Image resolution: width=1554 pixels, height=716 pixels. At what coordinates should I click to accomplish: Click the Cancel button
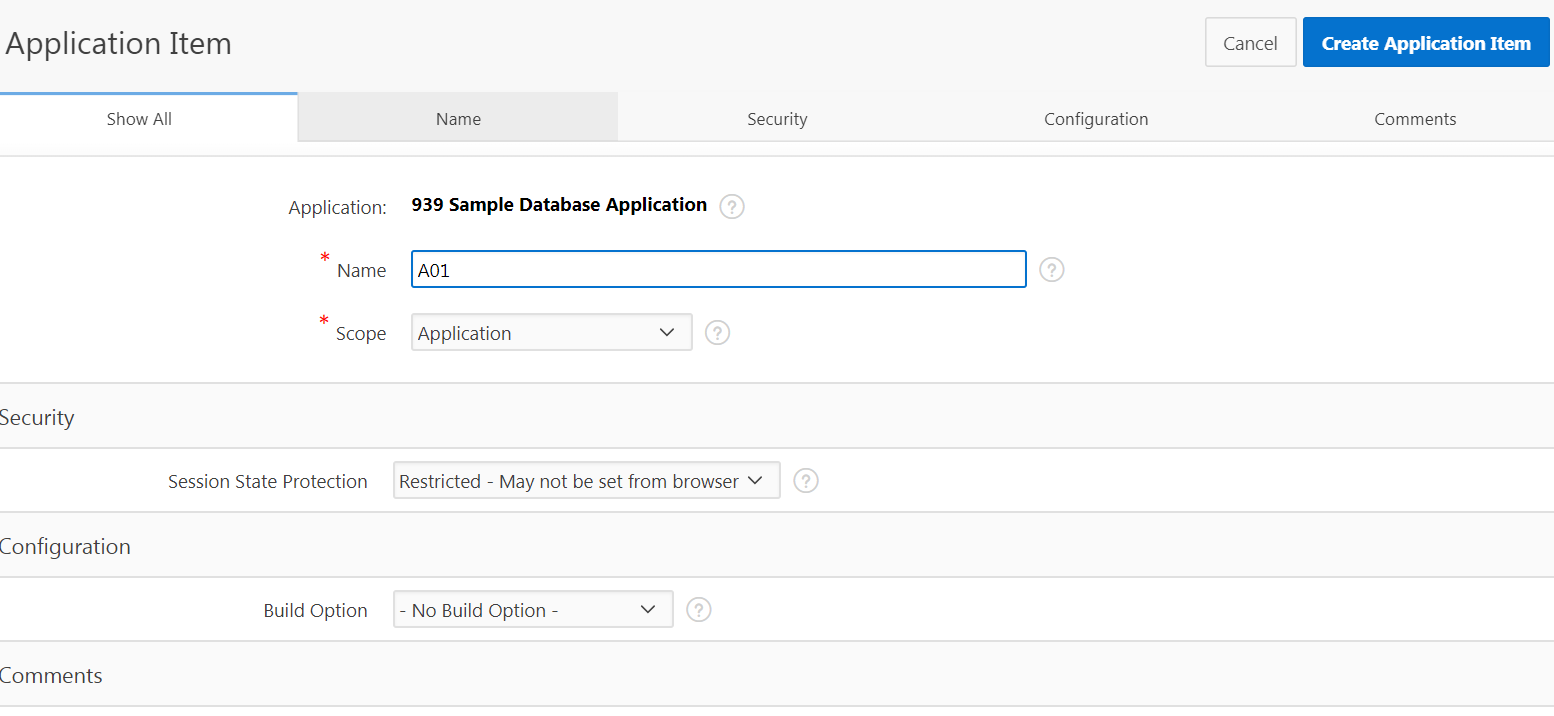point(1250,42)
